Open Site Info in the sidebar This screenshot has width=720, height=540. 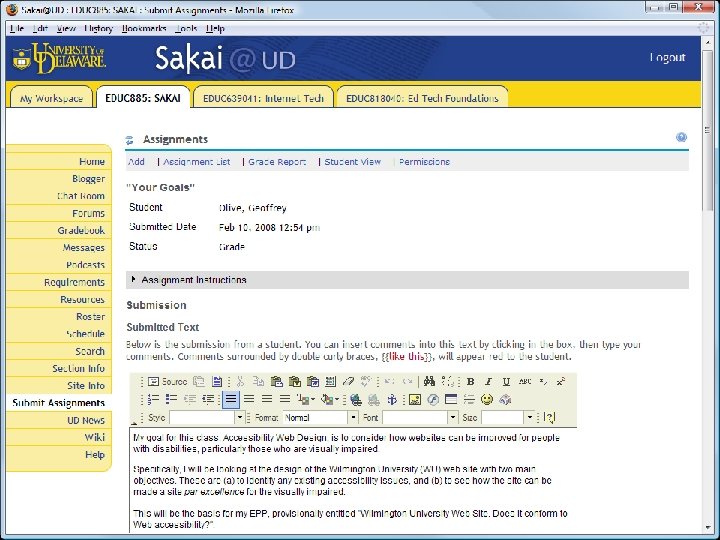point(86,386)
